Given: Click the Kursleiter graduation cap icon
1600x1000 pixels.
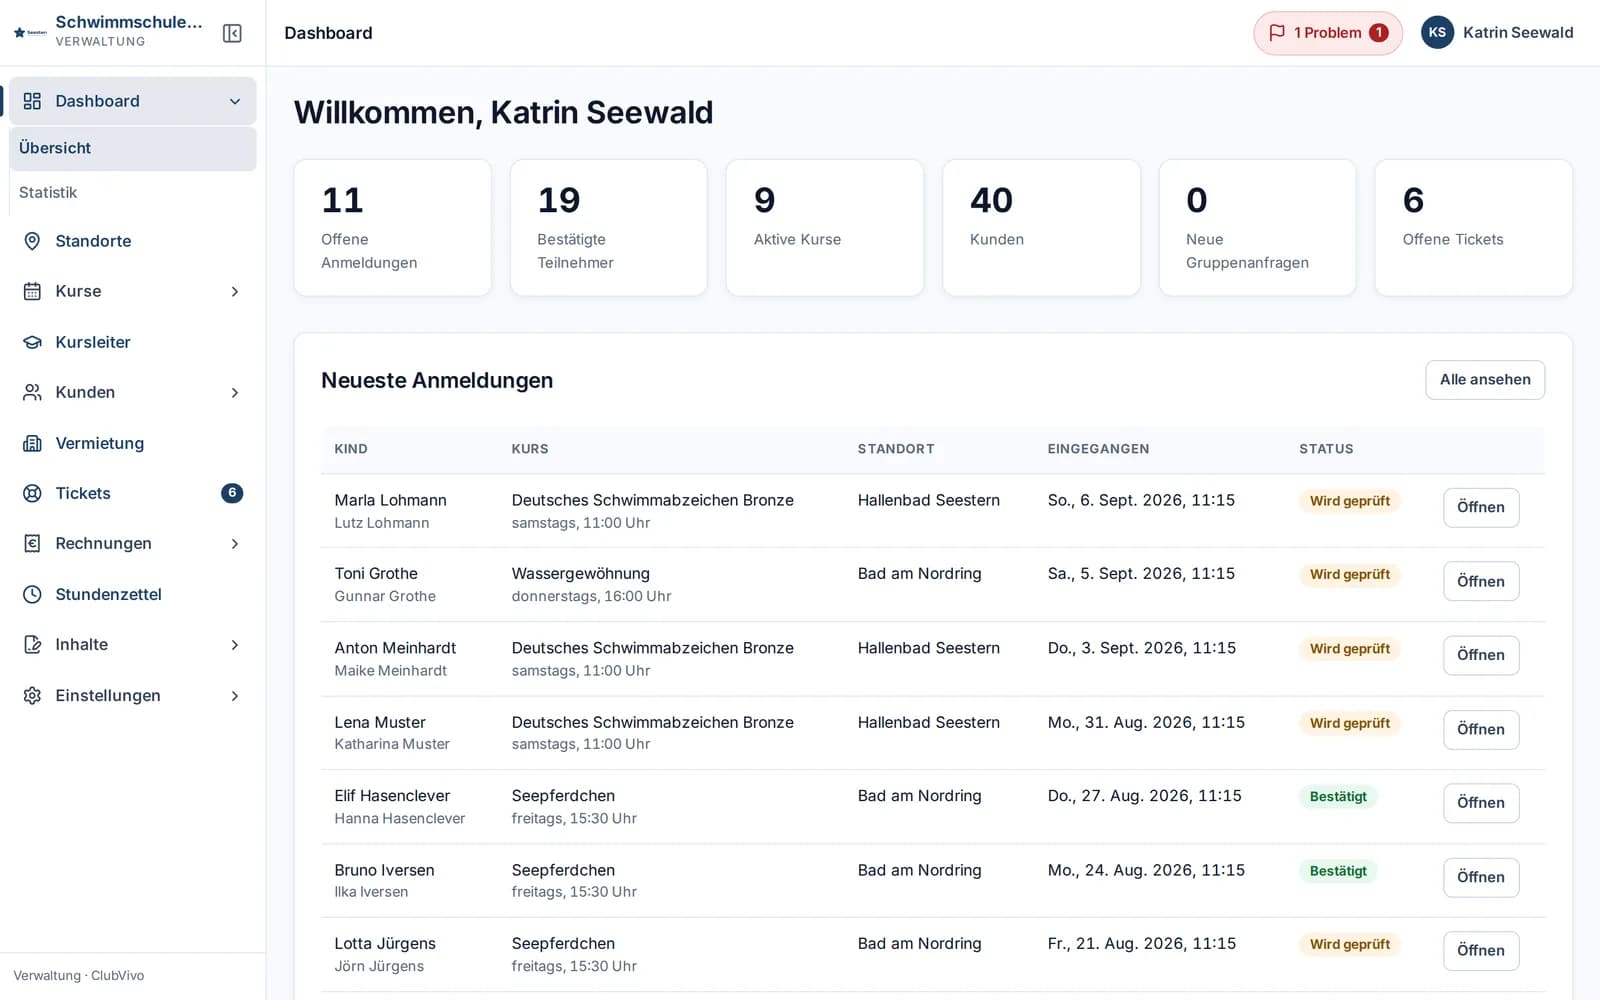Looking at the screenshot, I should pos(32,342).
